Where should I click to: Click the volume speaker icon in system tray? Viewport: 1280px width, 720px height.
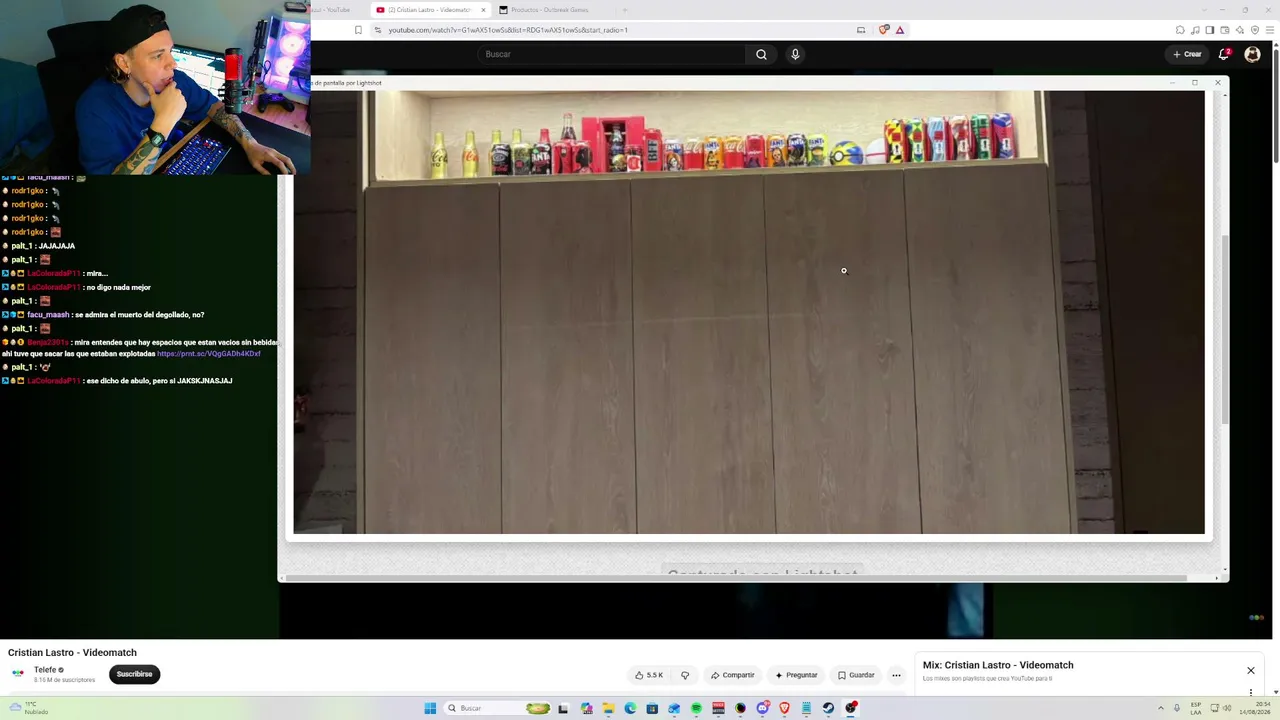1226,708
